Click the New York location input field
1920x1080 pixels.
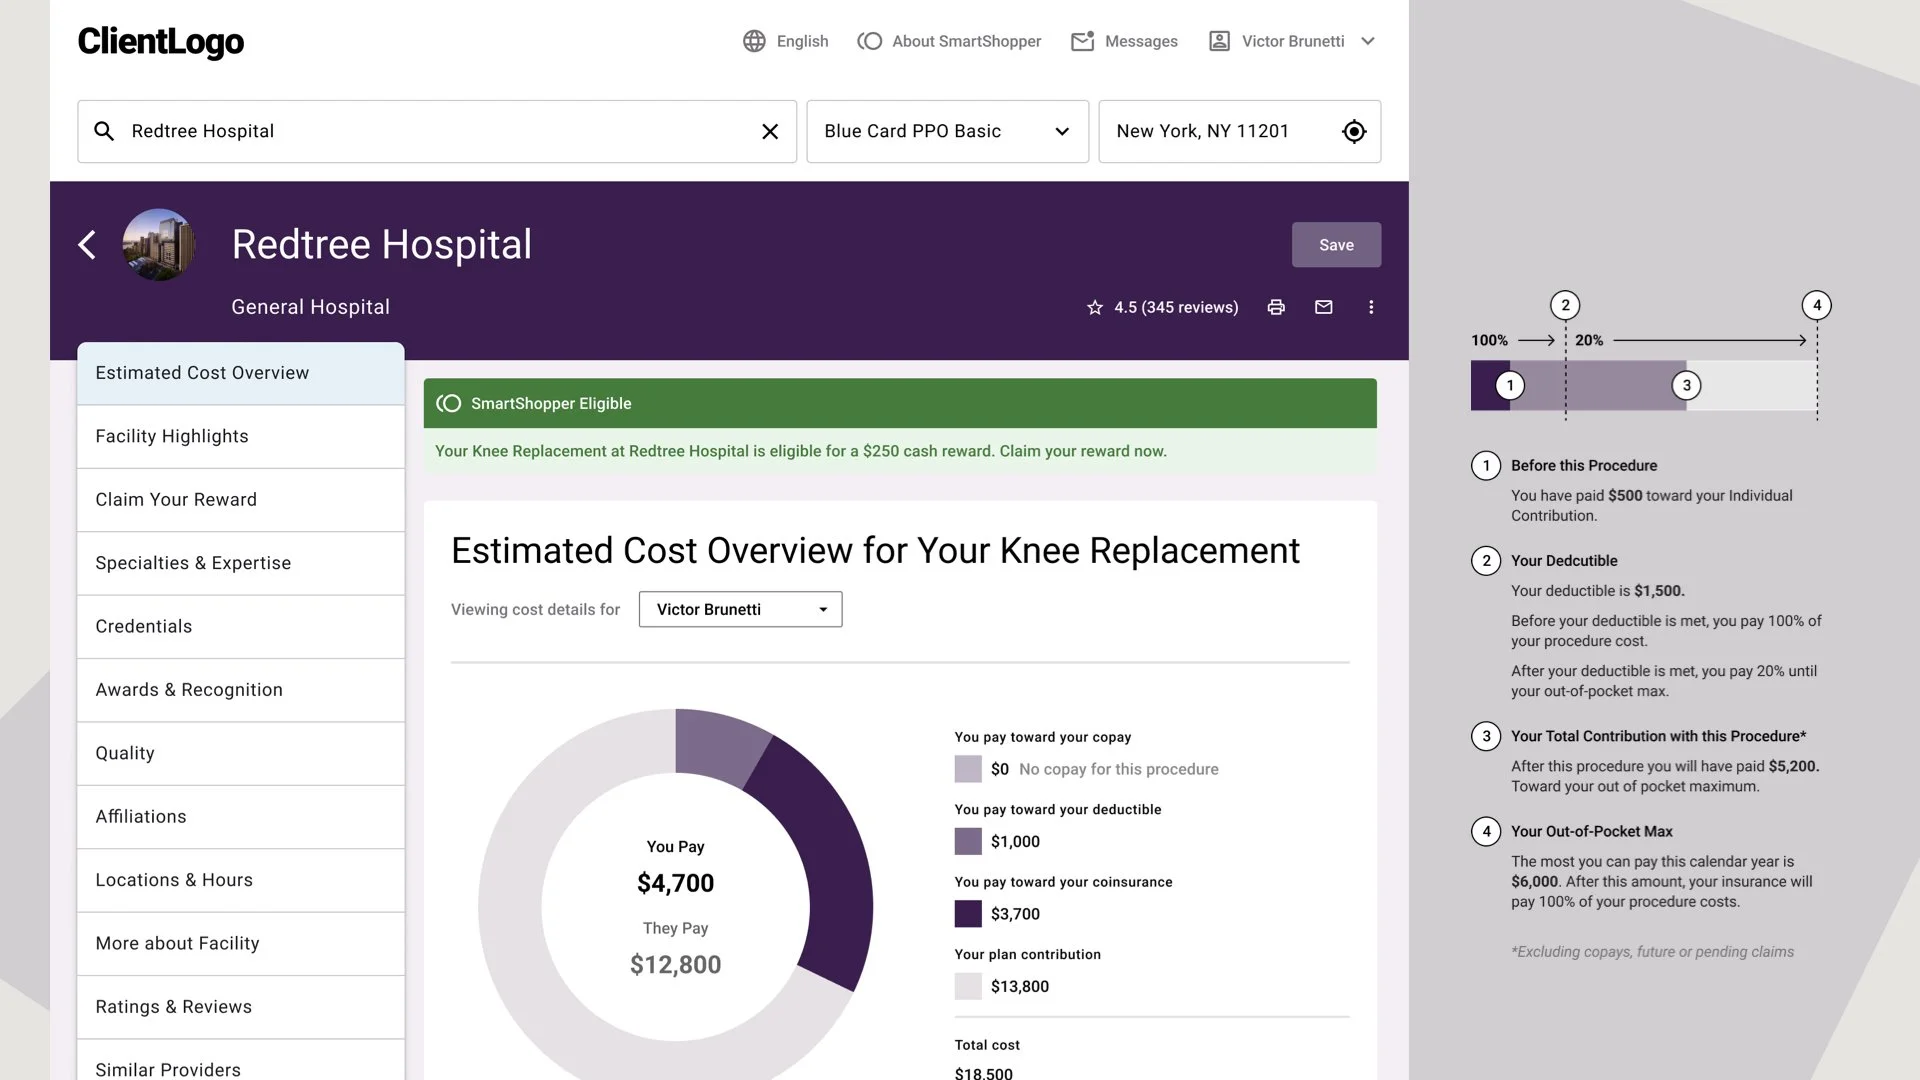[1220, 132]
